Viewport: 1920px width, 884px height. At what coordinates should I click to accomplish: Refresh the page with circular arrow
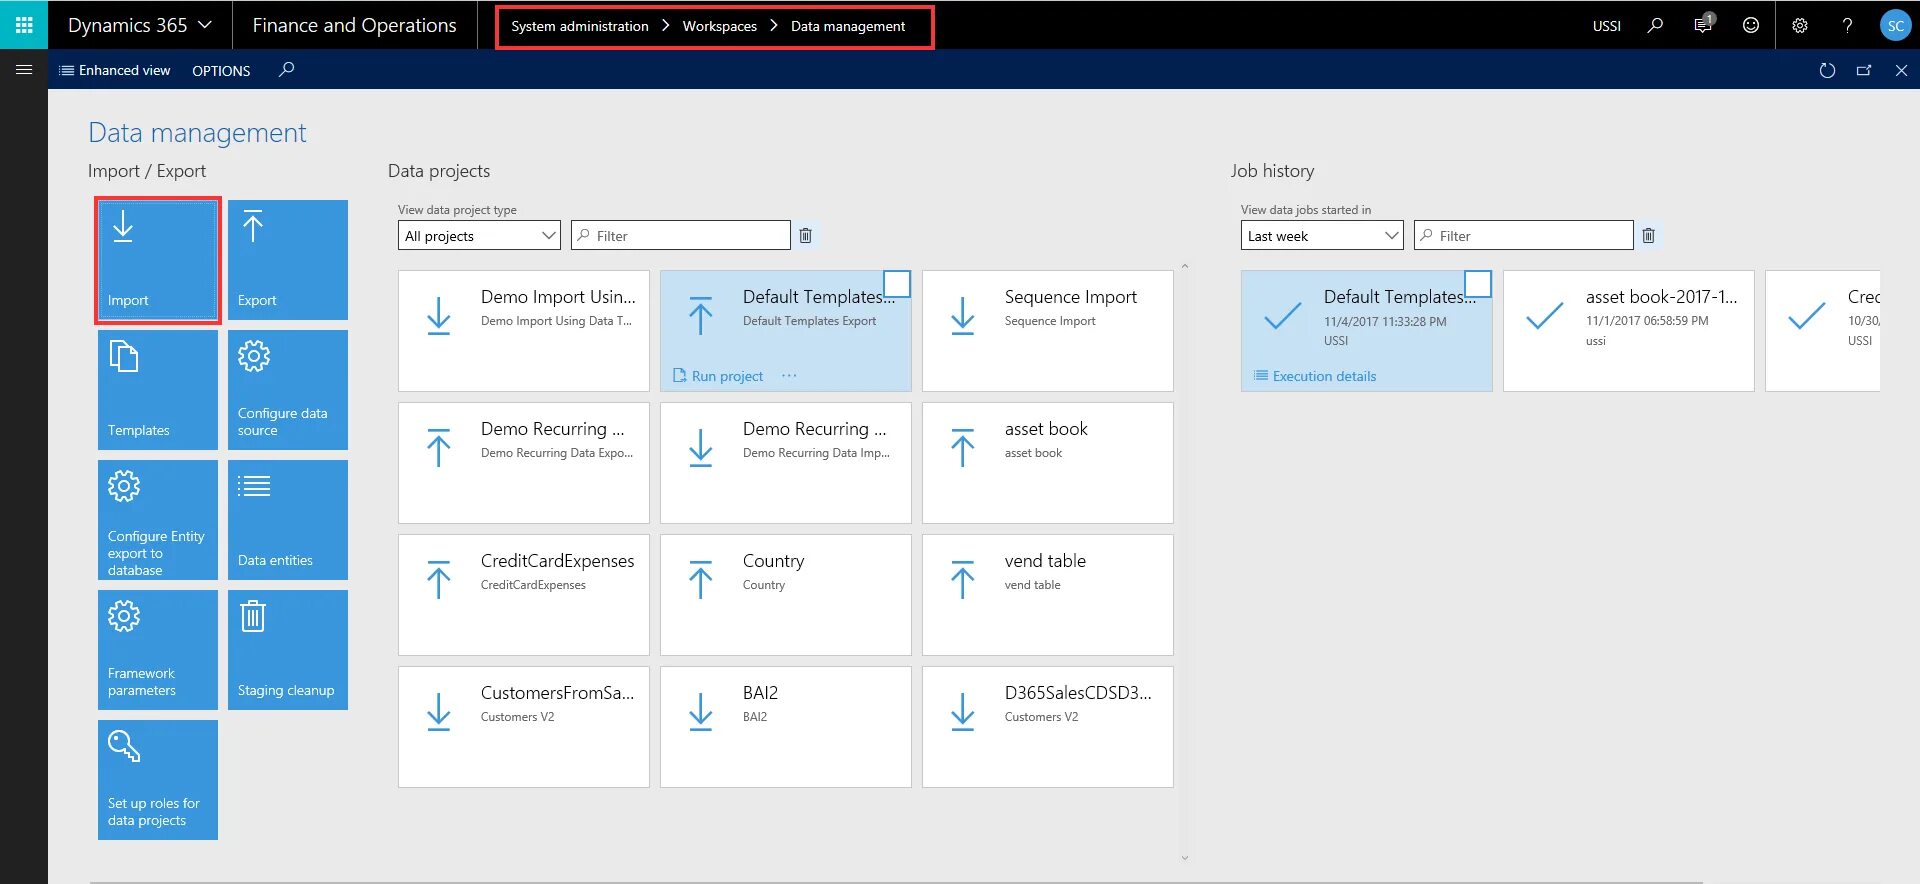click(1827, 70)
